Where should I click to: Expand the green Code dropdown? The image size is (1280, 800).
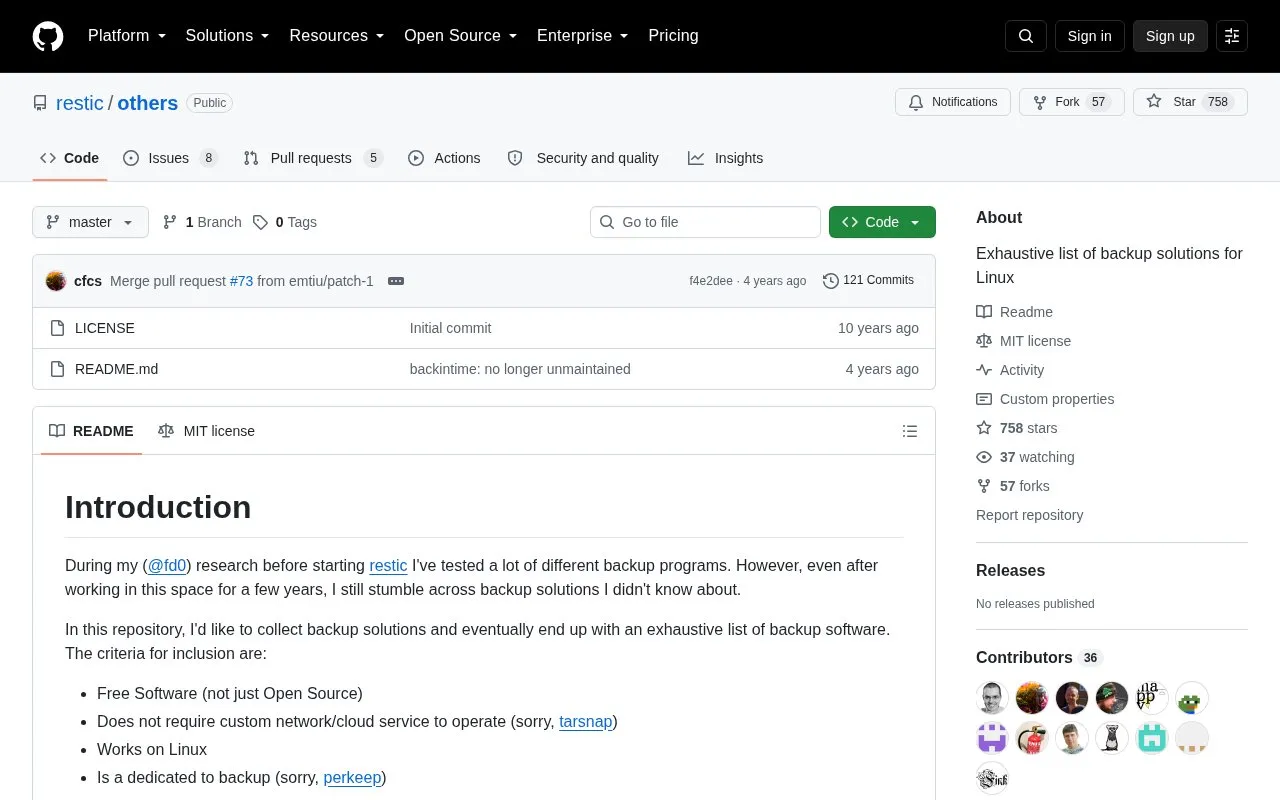click(x=882, y=222)
